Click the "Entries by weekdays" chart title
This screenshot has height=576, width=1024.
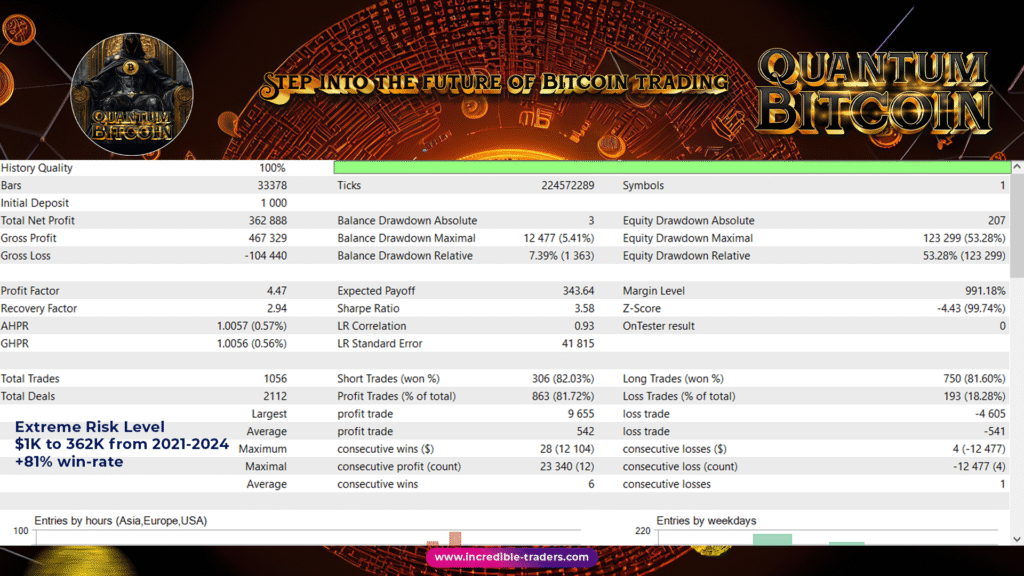click(706, 520)
